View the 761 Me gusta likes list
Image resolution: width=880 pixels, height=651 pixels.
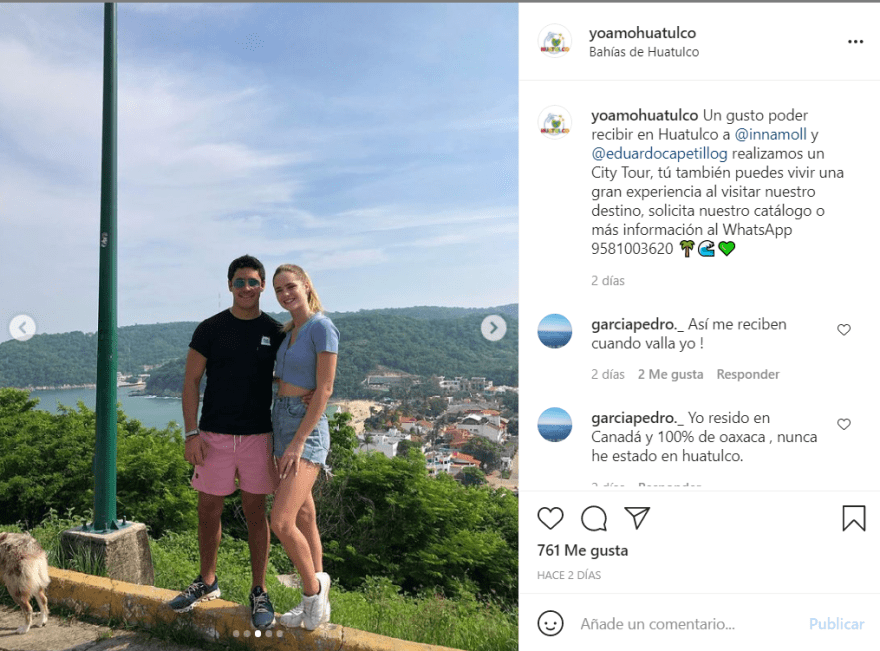click(x=583, y=551)
